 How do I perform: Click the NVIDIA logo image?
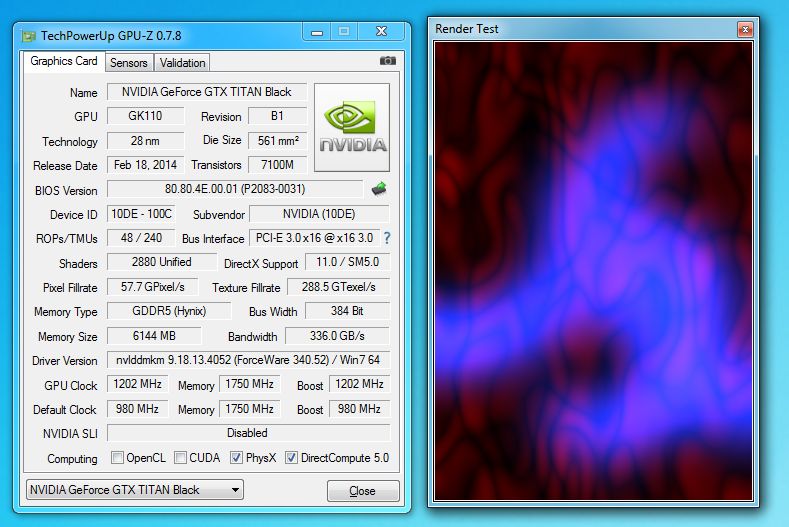pyautogui.click(x=352, y=127)
